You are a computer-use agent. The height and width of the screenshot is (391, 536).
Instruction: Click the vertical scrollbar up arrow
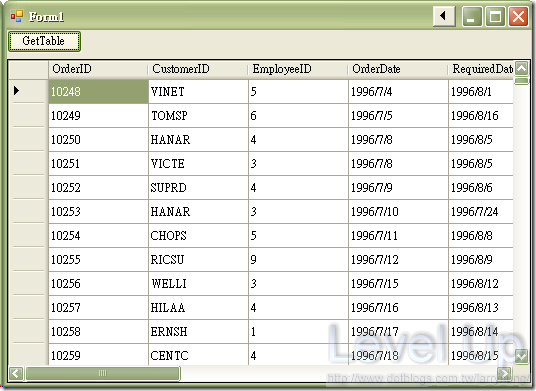(x=522, y=69)
